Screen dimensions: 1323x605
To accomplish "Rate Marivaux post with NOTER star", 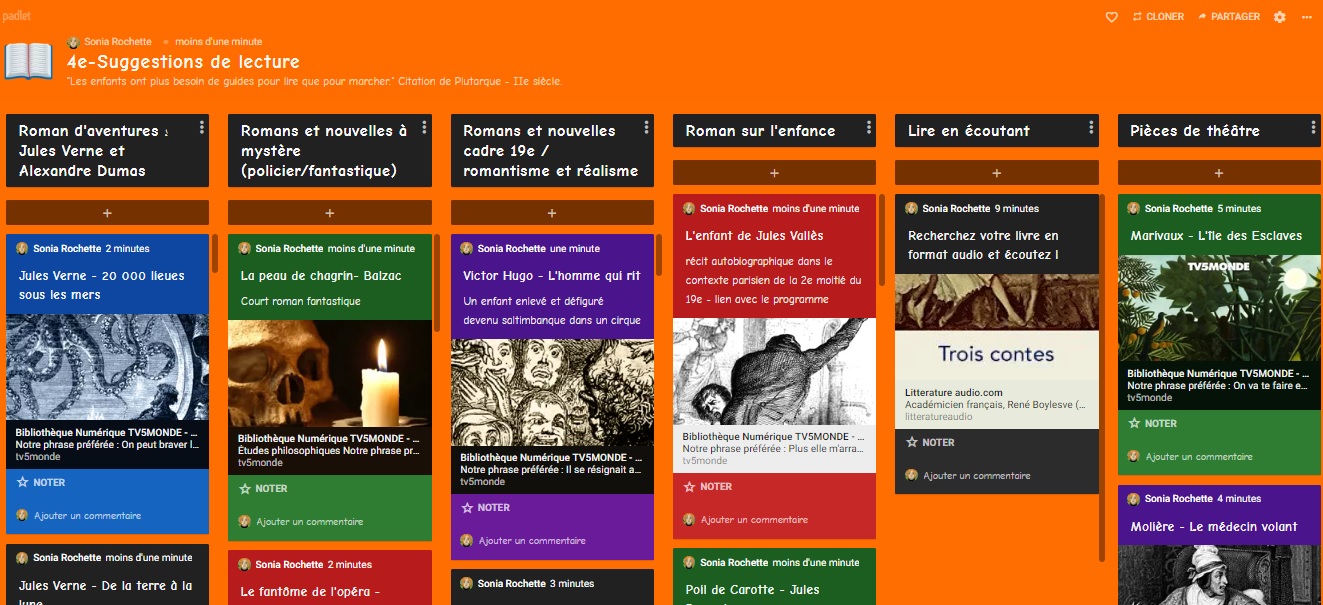I will [x=1152, y=423].
